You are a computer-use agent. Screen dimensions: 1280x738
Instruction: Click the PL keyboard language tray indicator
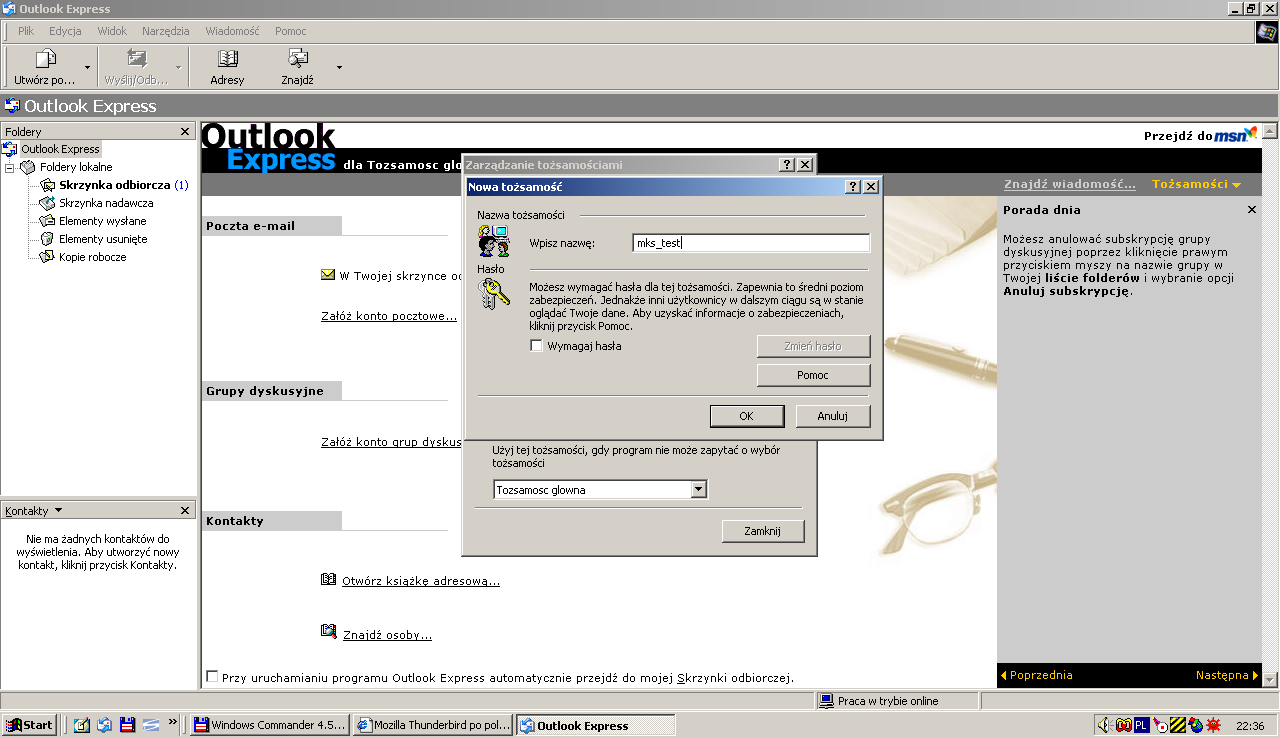point(1142,725)
